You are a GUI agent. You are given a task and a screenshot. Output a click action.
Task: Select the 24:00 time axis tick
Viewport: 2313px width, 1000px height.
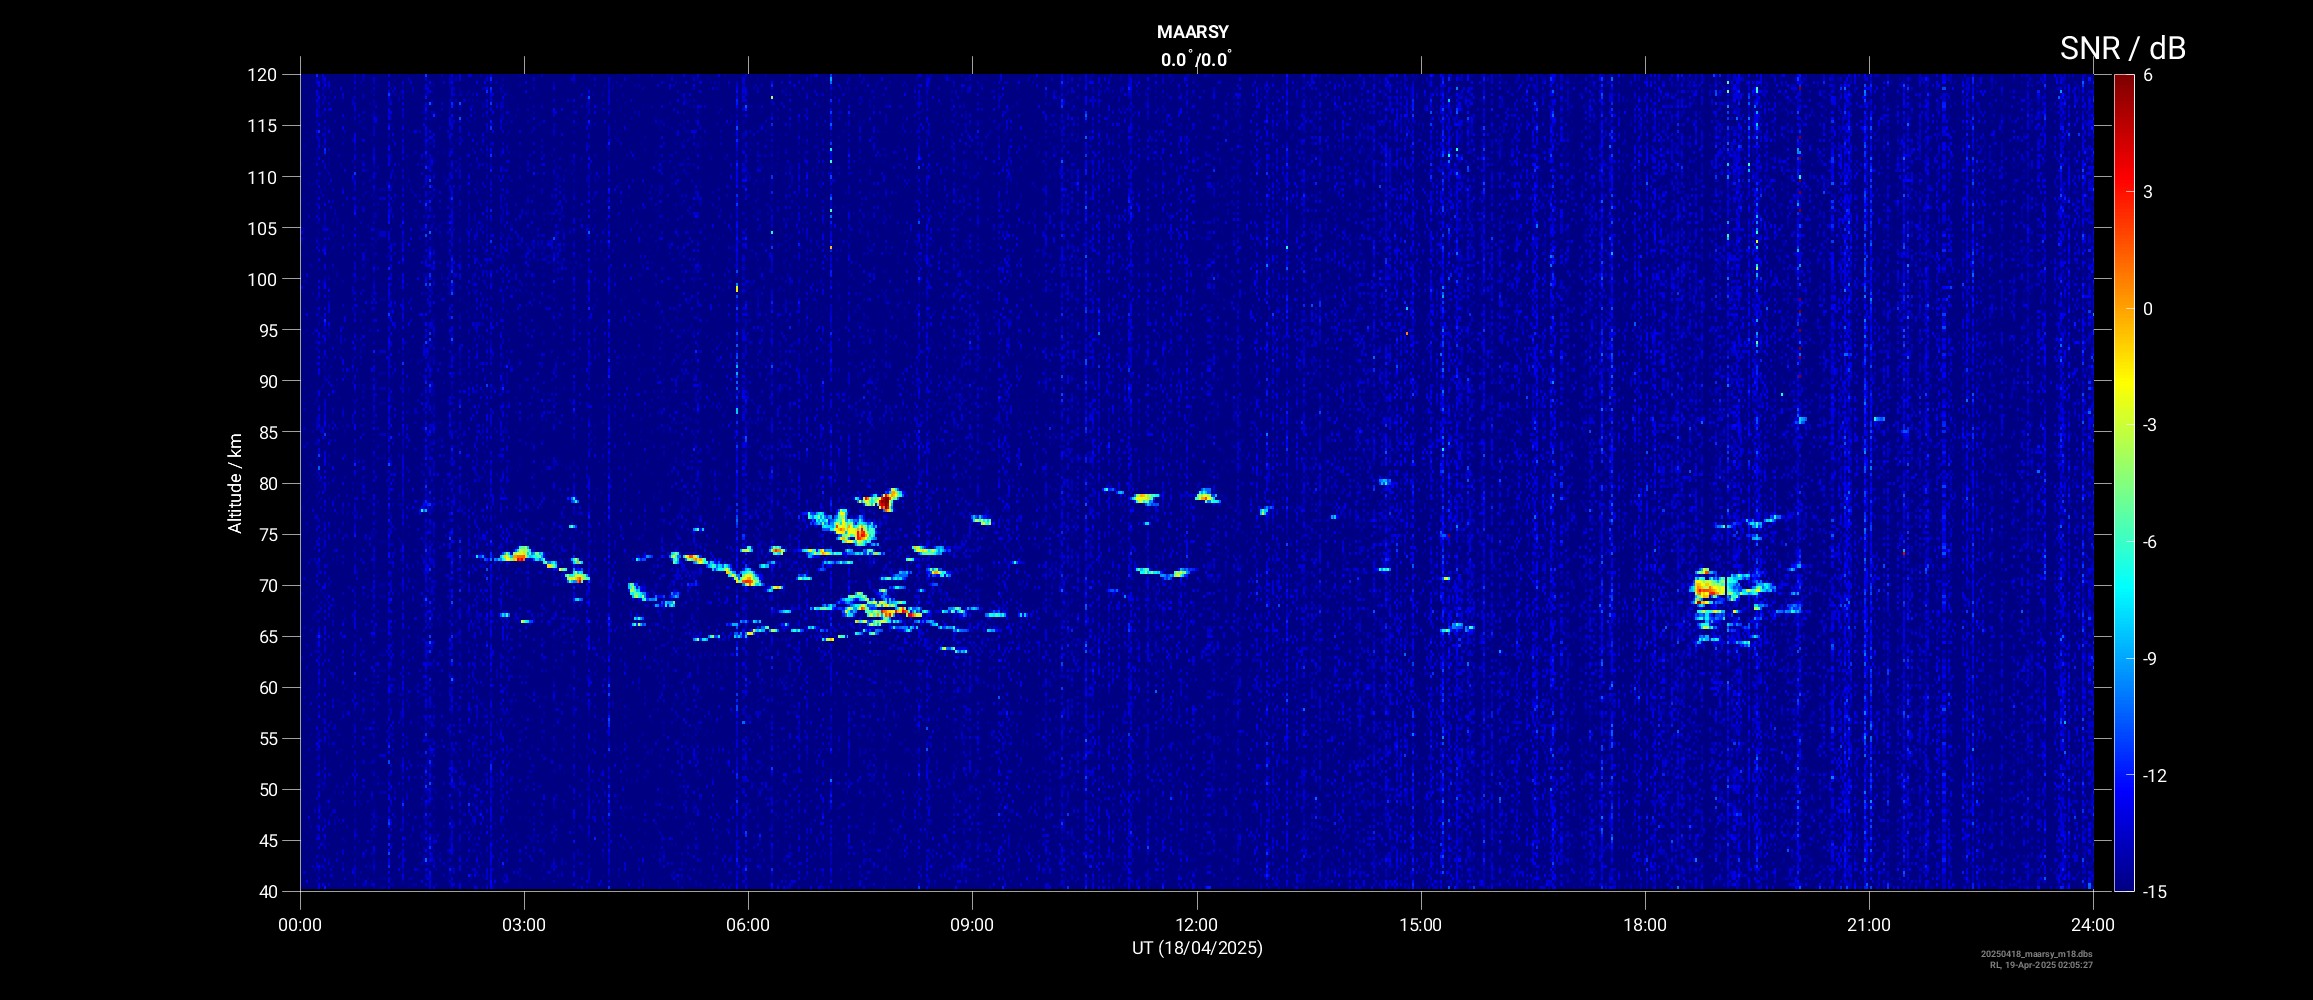(x=2093, y=925)
